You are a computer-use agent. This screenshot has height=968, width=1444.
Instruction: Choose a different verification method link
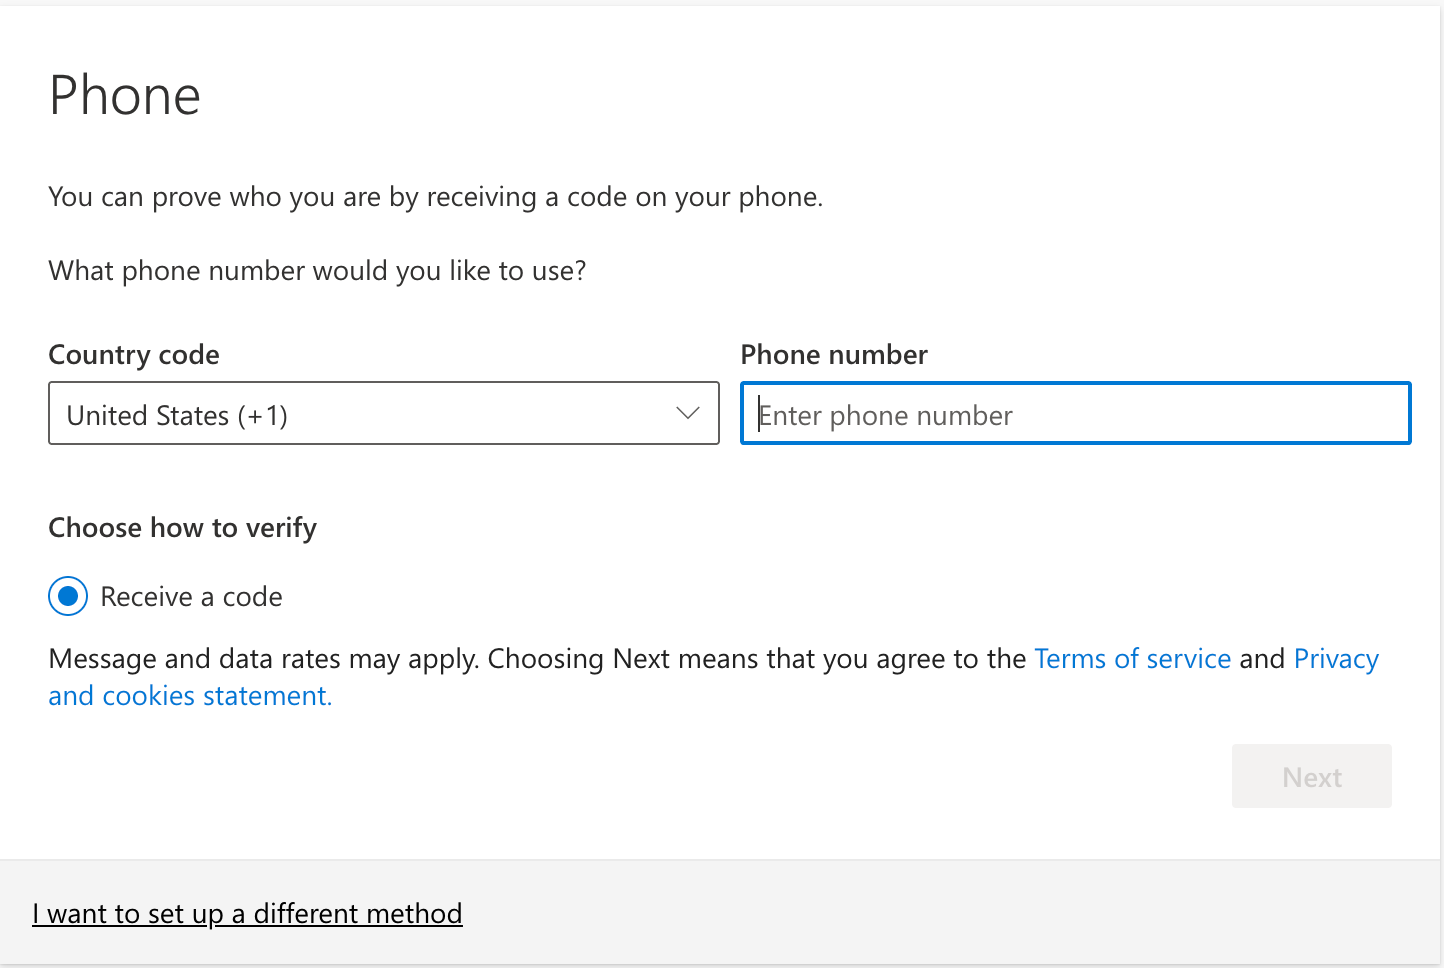247,913
